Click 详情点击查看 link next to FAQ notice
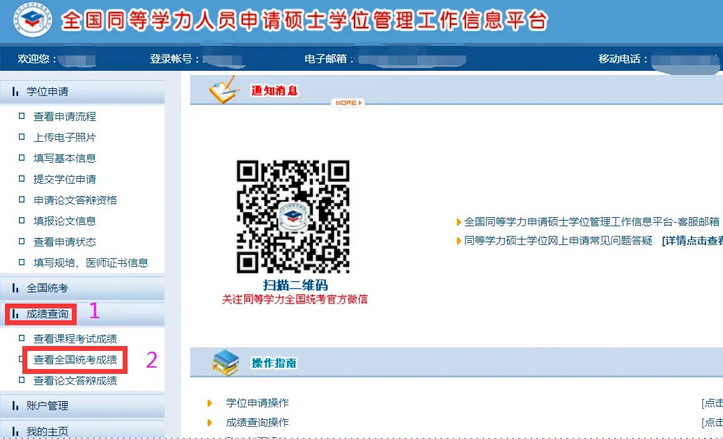This screenshot has height=439, width=723. click(692, 241)
